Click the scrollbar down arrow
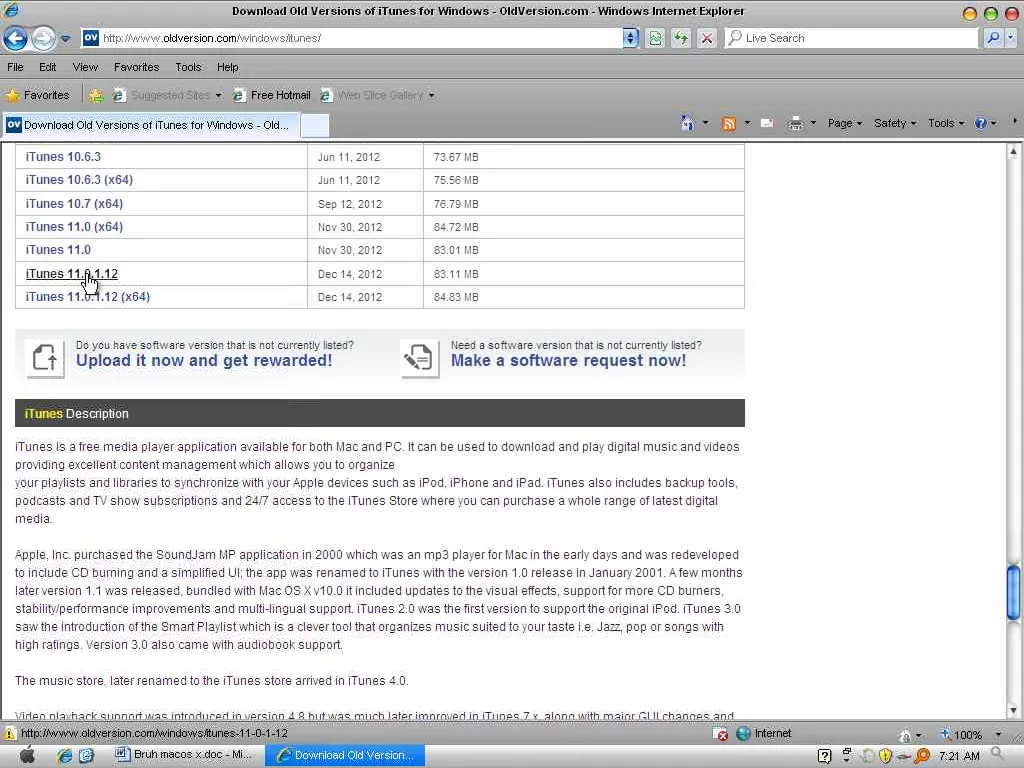Screen dimensions: 1024x768 [x=1014, y=710]
